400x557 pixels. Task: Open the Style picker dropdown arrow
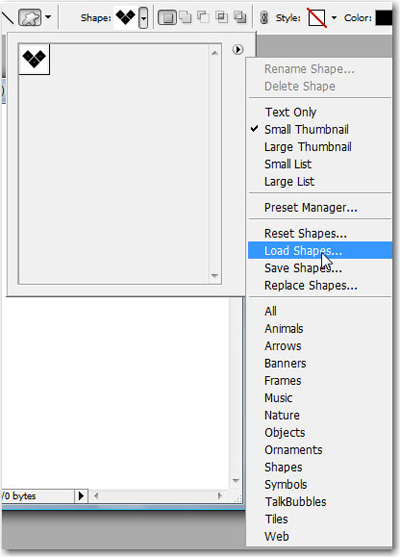pyautogui.click(x=334, y=17)
